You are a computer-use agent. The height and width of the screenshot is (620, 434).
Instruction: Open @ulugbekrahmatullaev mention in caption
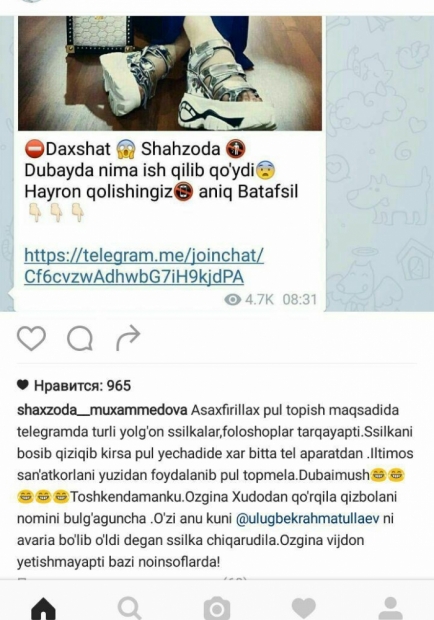pyautogui.click(x=308, y=518)
